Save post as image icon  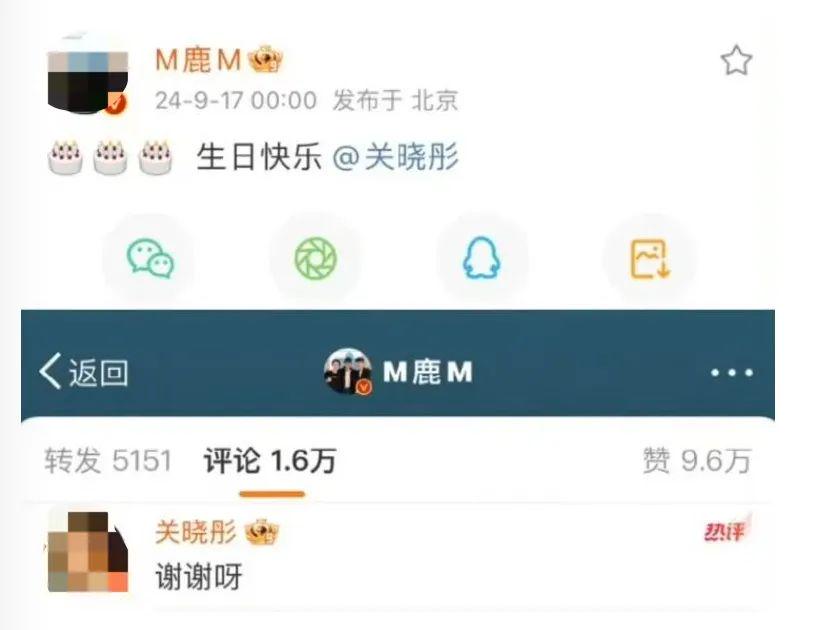tap(649, 259)
